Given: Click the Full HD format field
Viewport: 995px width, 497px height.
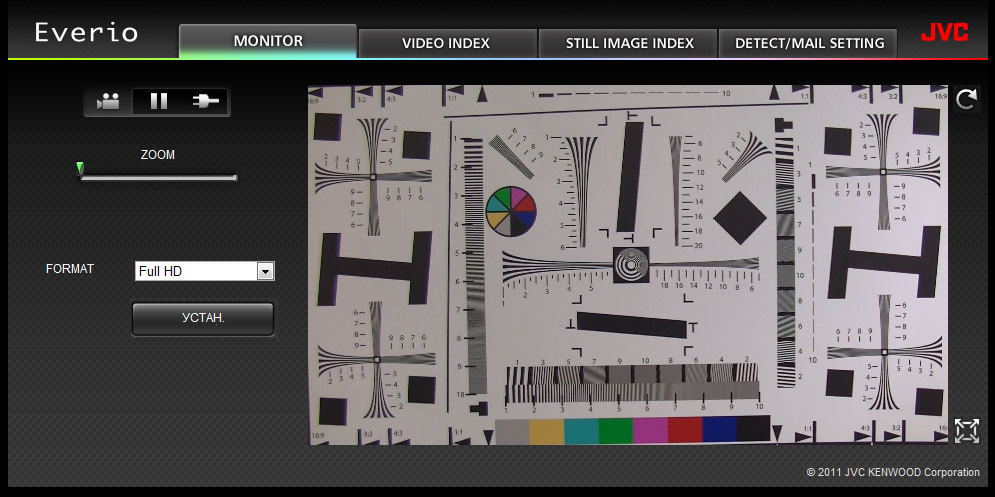Looking at the screenshot, I should coord(204,271).
